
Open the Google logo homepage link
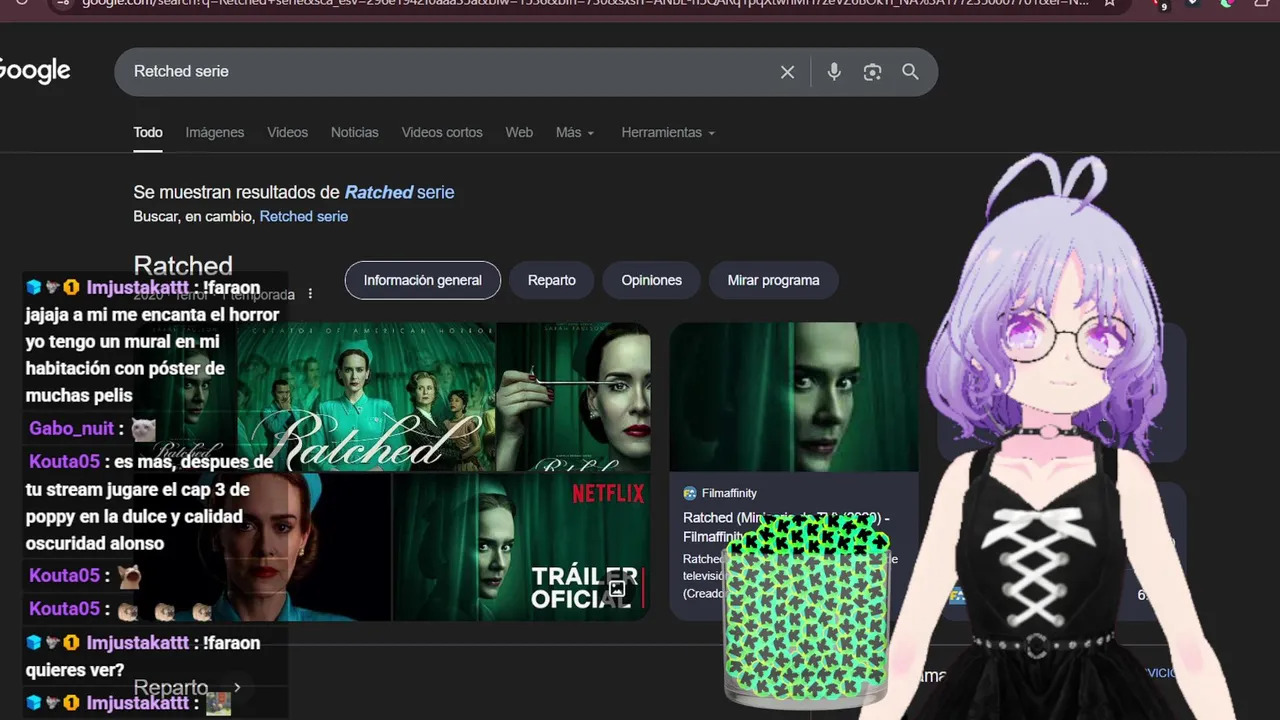pyautogui.click(x=34, y=71)
